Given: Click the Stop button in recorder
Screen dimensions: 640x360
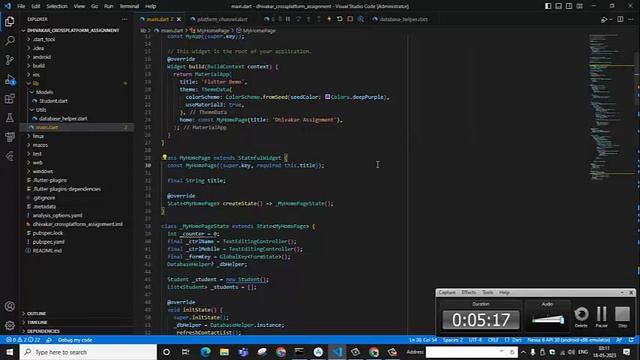Looking at the screenshot, I should pyautogui.click(x=622, y=317).
